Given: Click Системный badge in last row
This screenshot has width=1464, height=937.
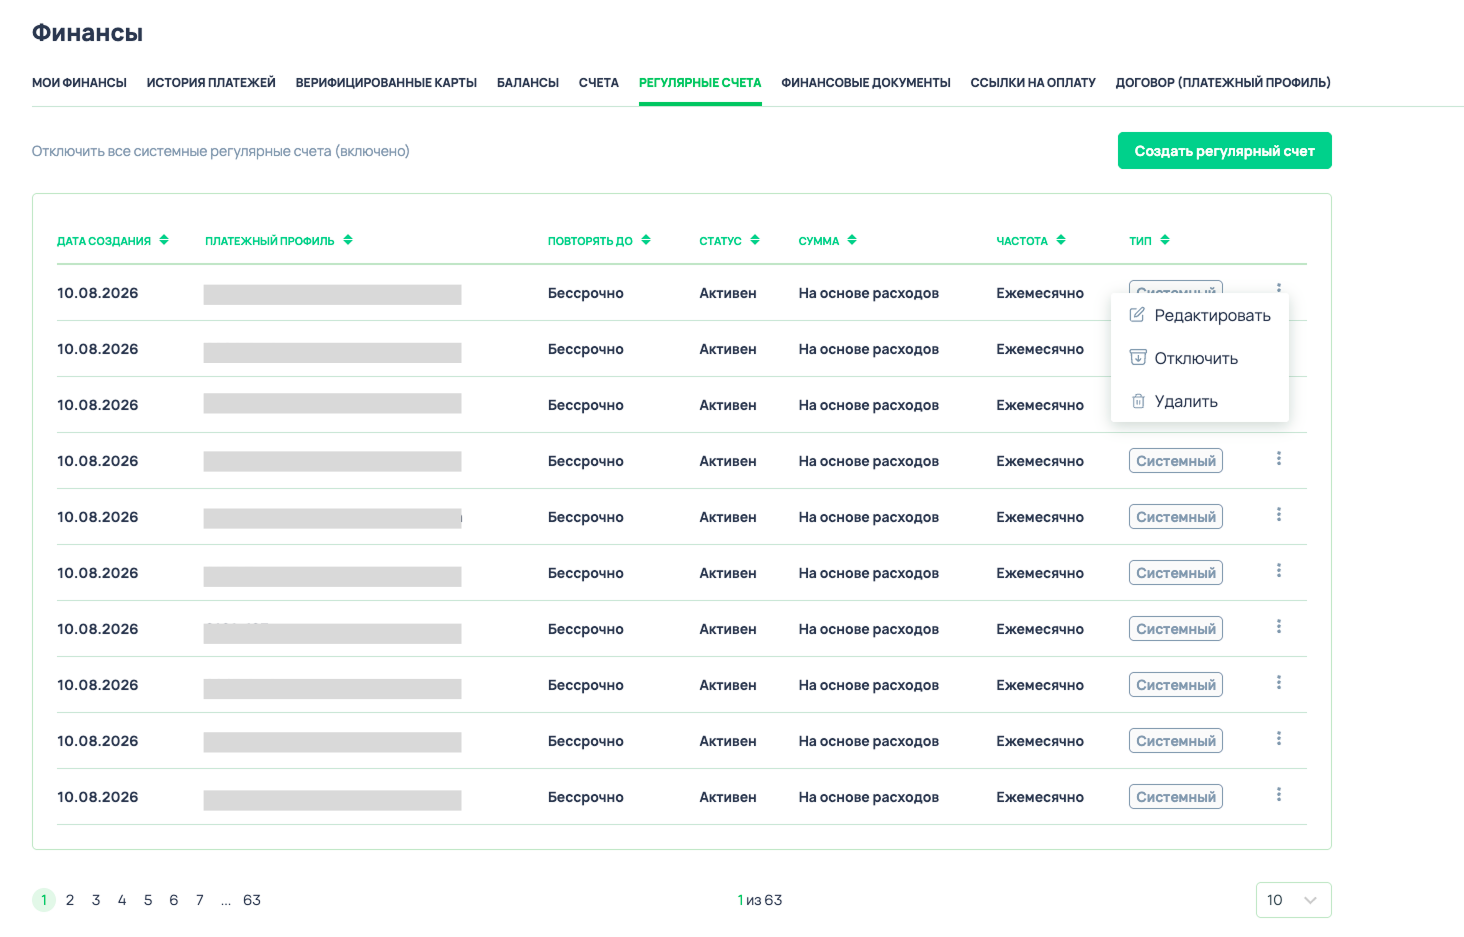Looking at the screenshot, I should (x=1176, y=797).
